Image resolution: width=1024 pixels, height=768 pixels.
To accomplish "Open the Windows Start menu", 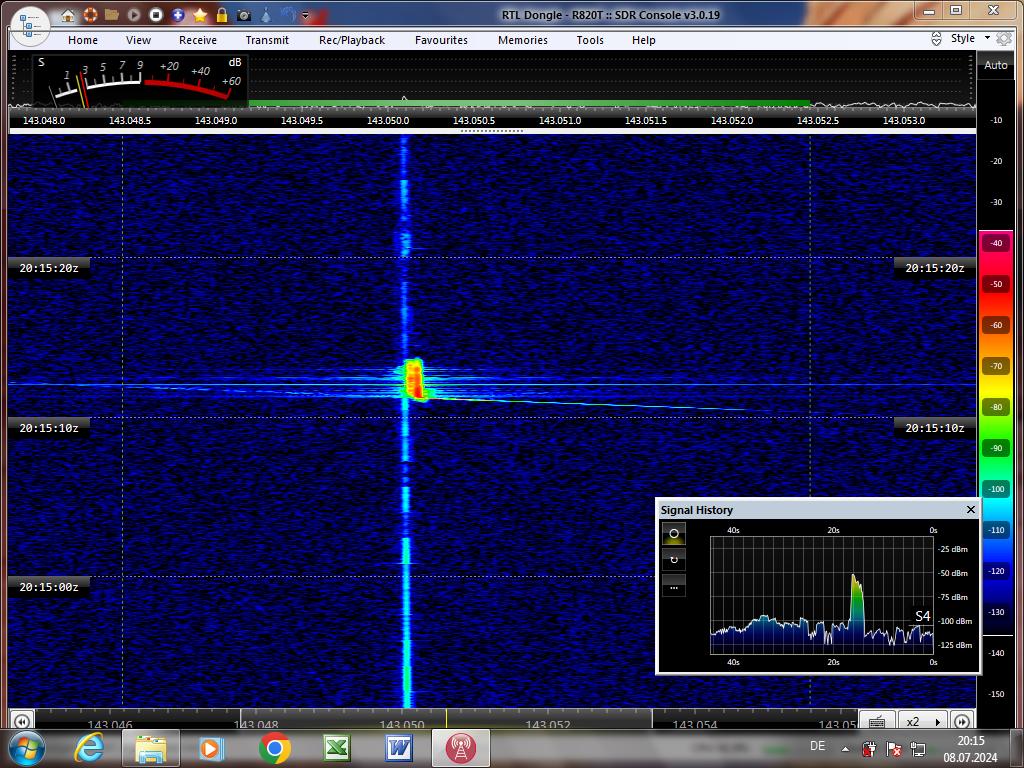I will [x=25, y=748].
